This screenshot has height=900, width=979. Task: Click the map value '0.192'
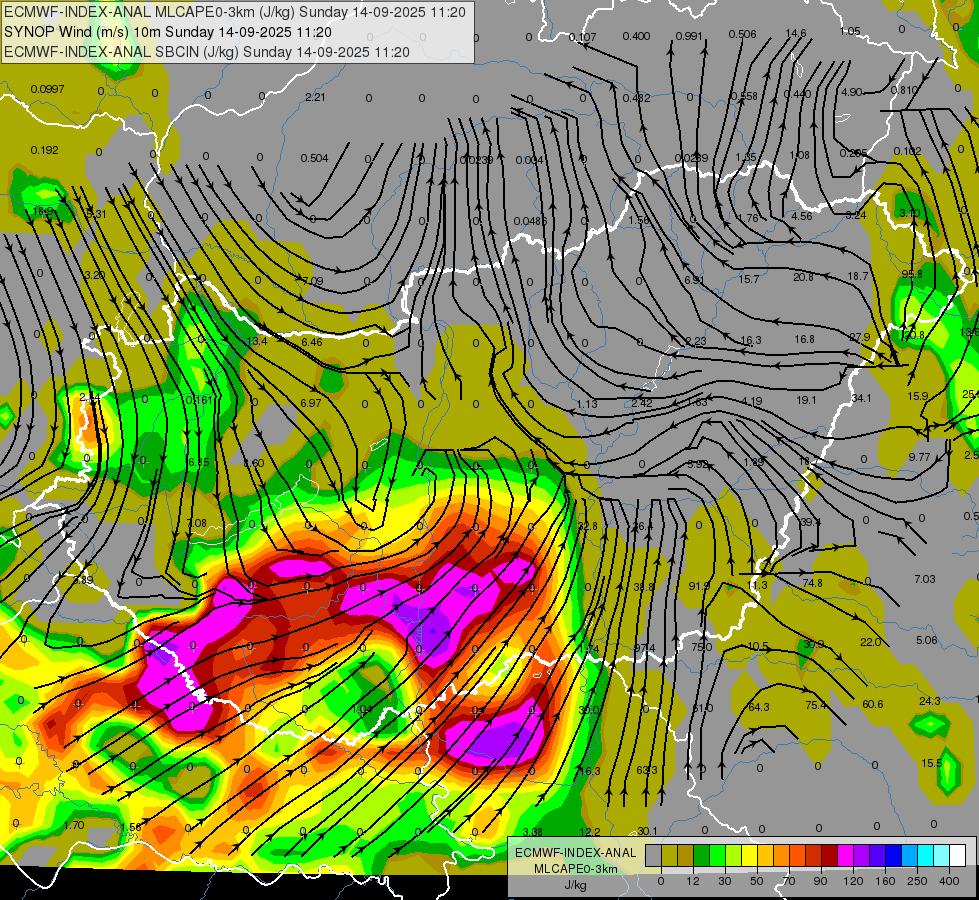[x=44, y=150]
